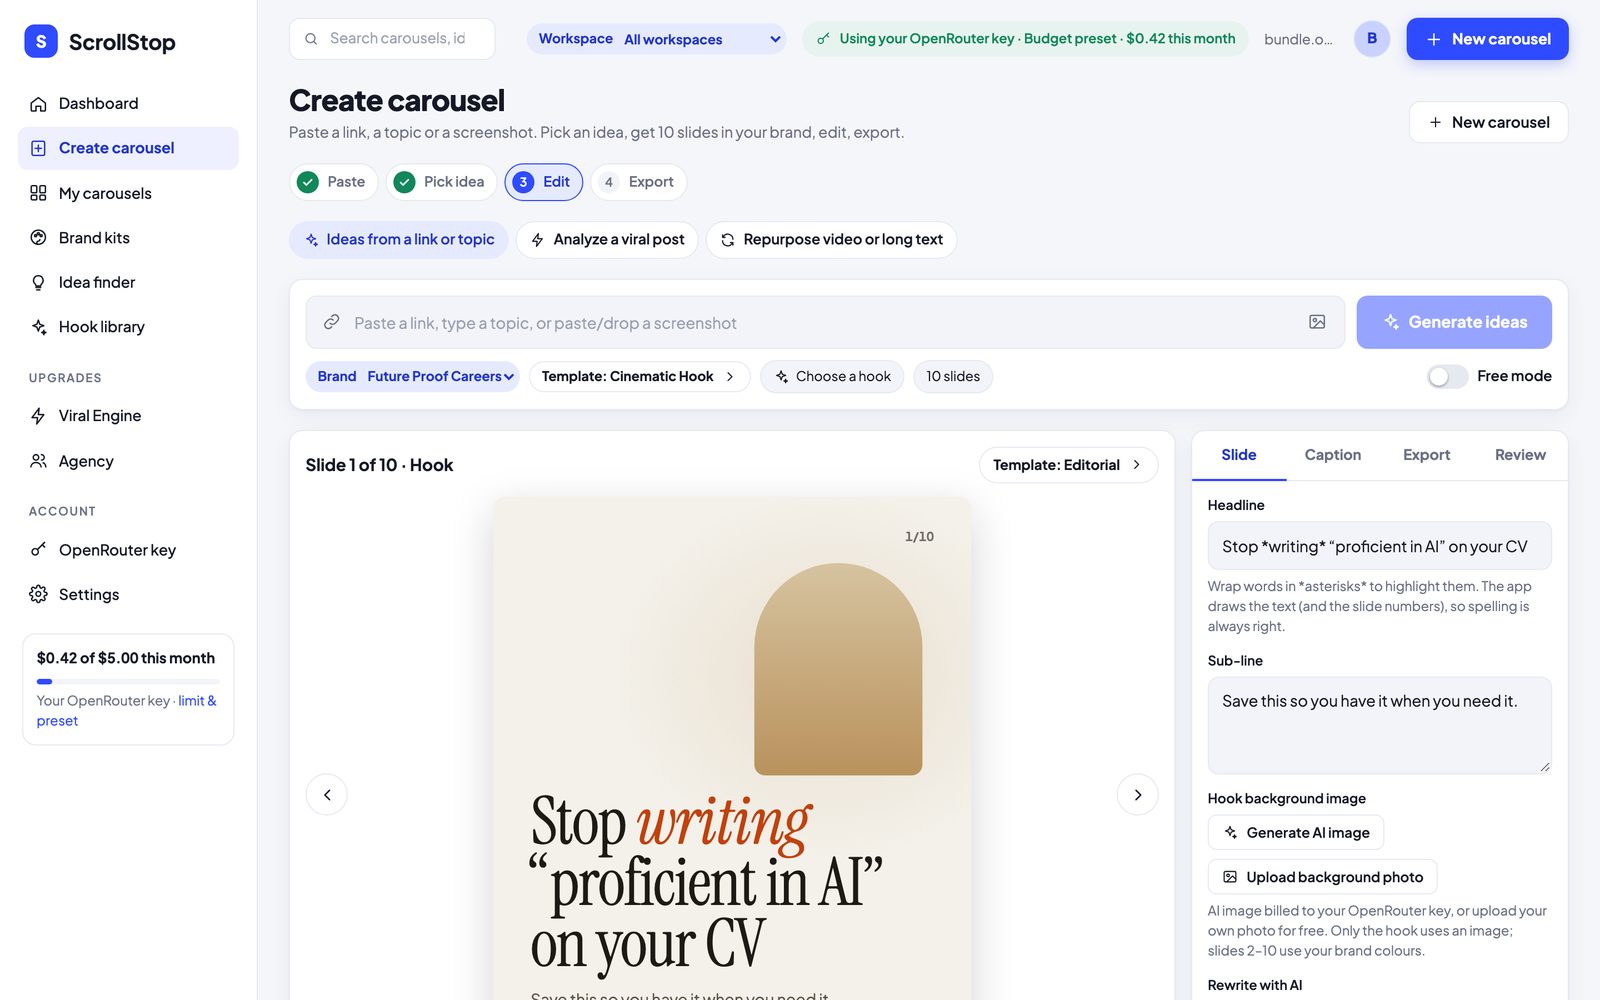1600x1000 pixels.
Task: Open the Workspace All workspaces dropdown
Action: pyautogui.click(x=657, y=39)
